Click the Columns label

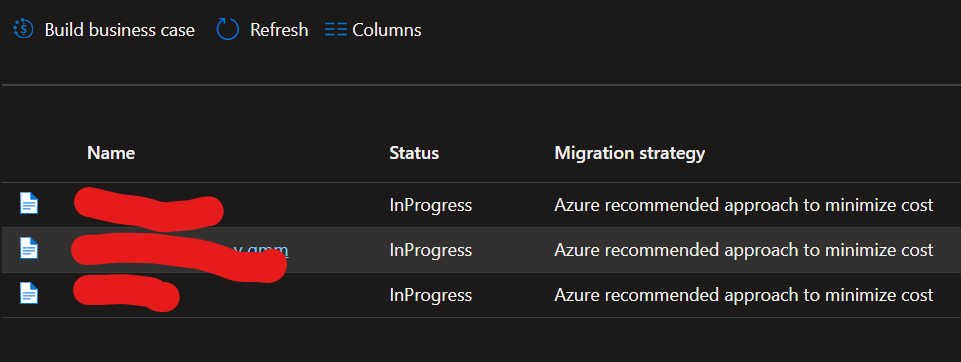pos(387,30)
